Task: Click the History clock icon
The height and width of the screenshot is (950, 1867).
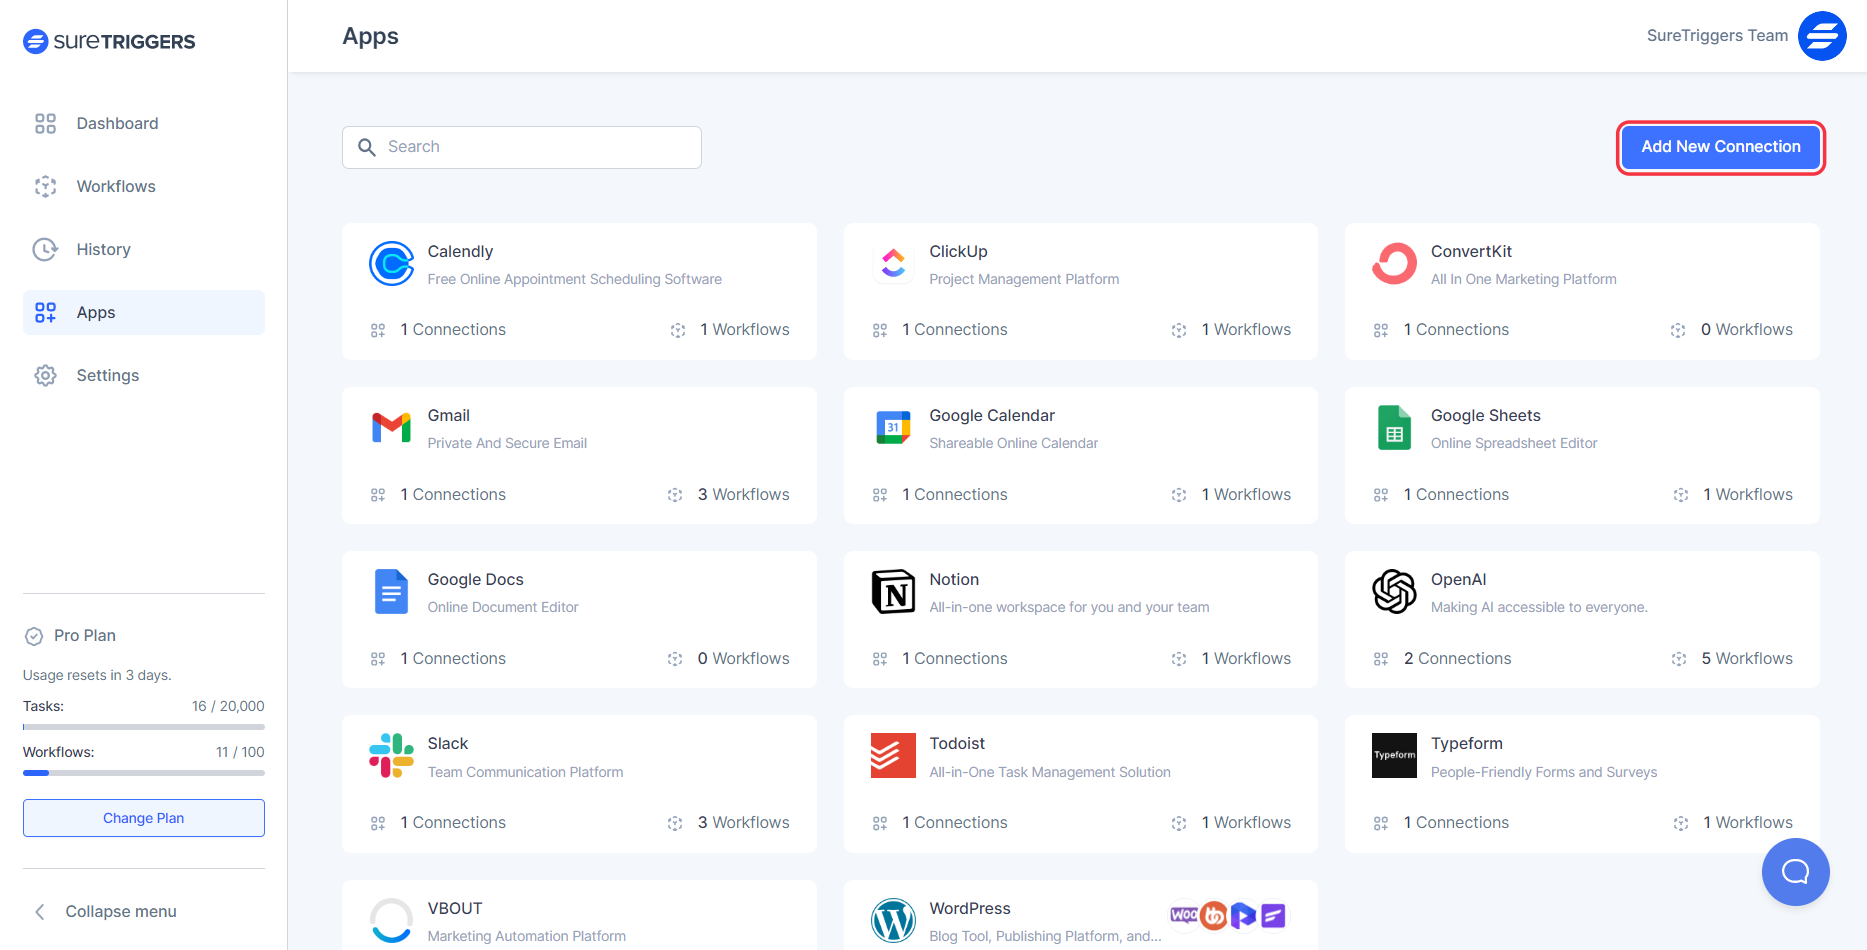Action: coord(45,249)
